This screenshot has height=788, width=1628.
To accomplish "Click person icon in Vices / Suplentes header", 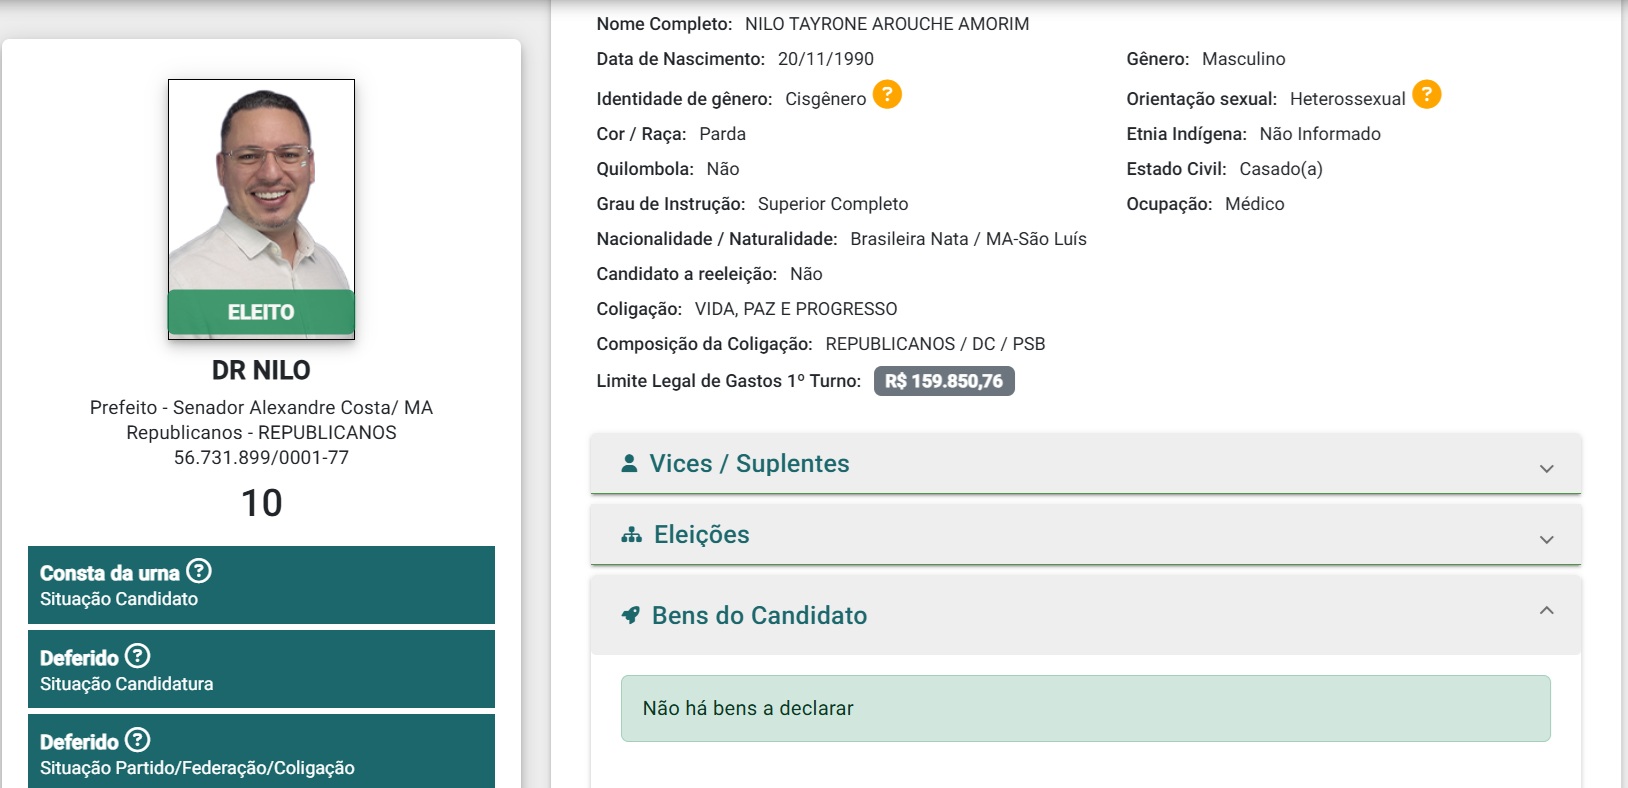I will [x=629, y=463].
